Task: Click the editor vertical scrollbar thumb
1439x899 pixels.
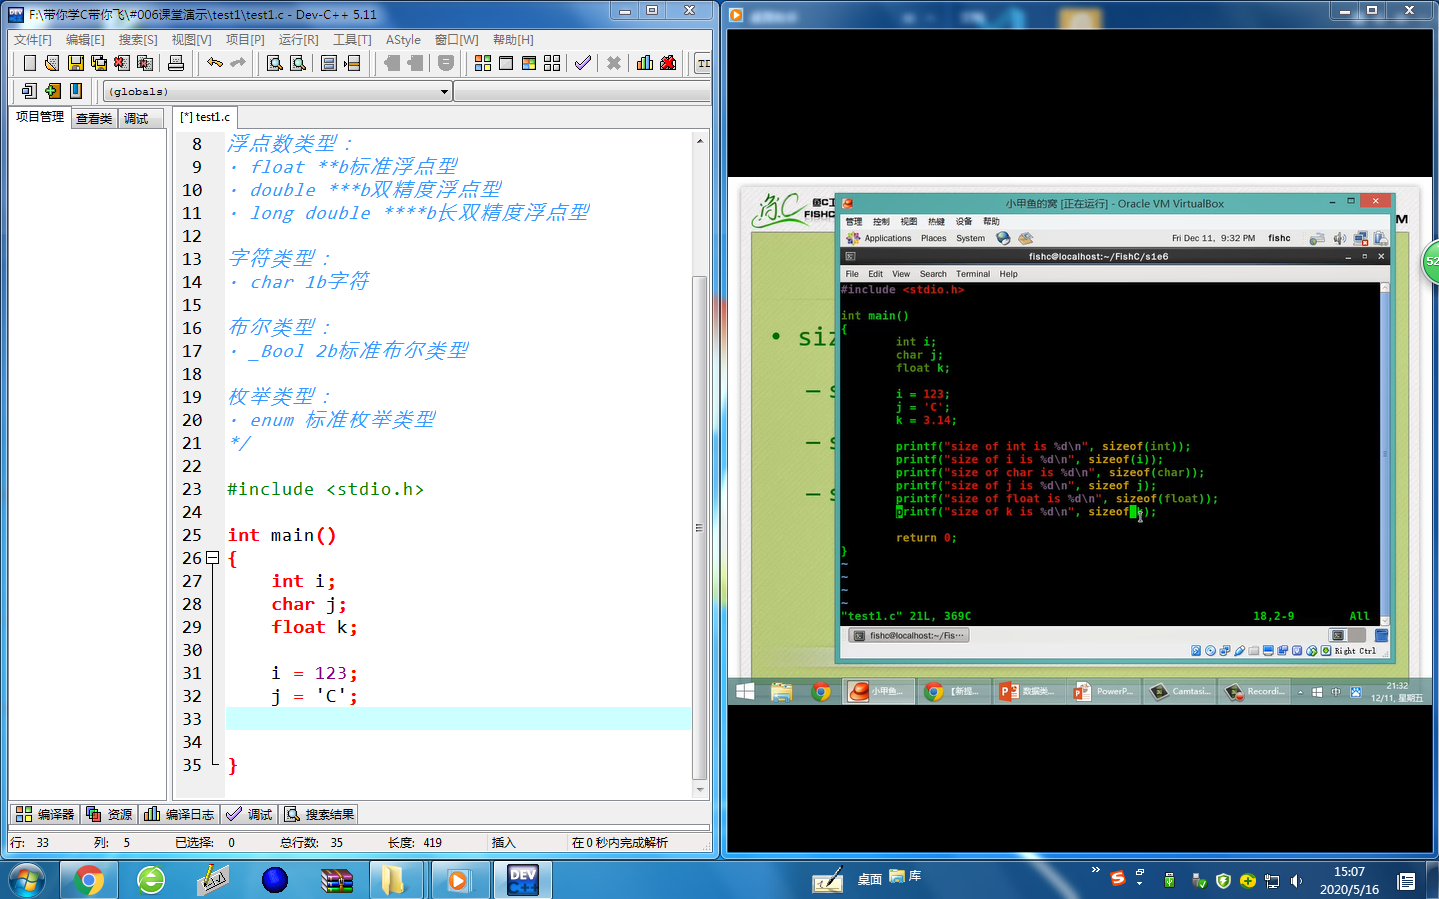Action: 700,528
